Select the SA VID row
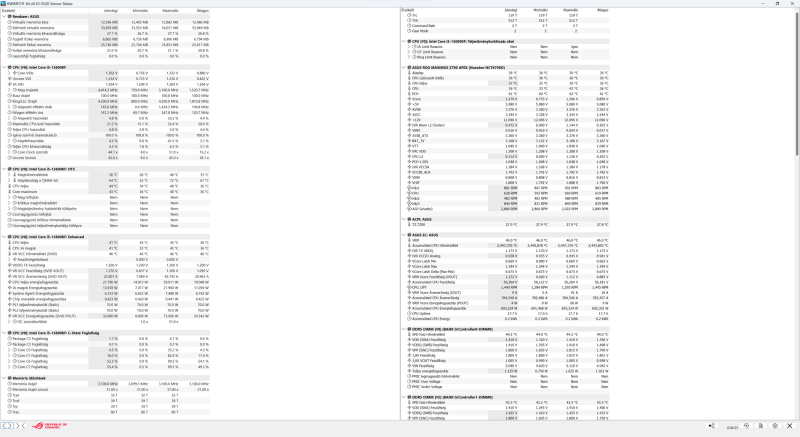Screen dimensions: 800x437 click(x=106, y=84)
